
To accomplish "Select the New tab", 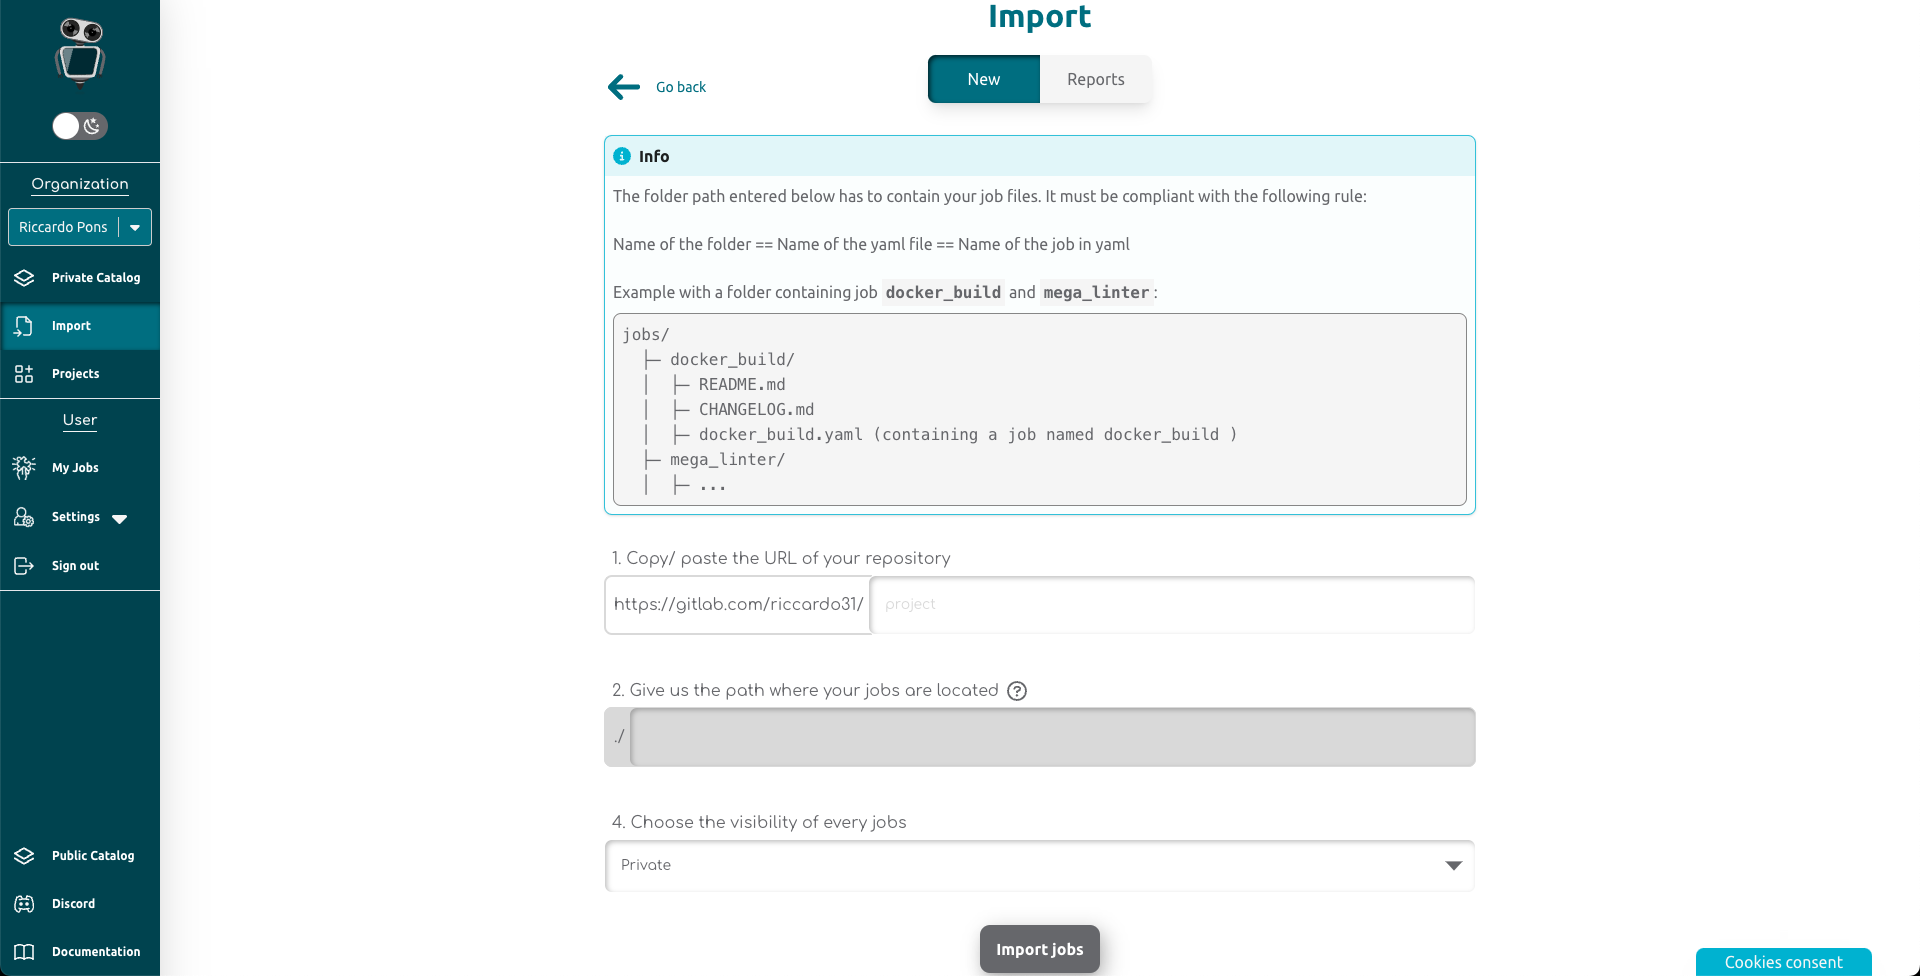I will point(983,79).
